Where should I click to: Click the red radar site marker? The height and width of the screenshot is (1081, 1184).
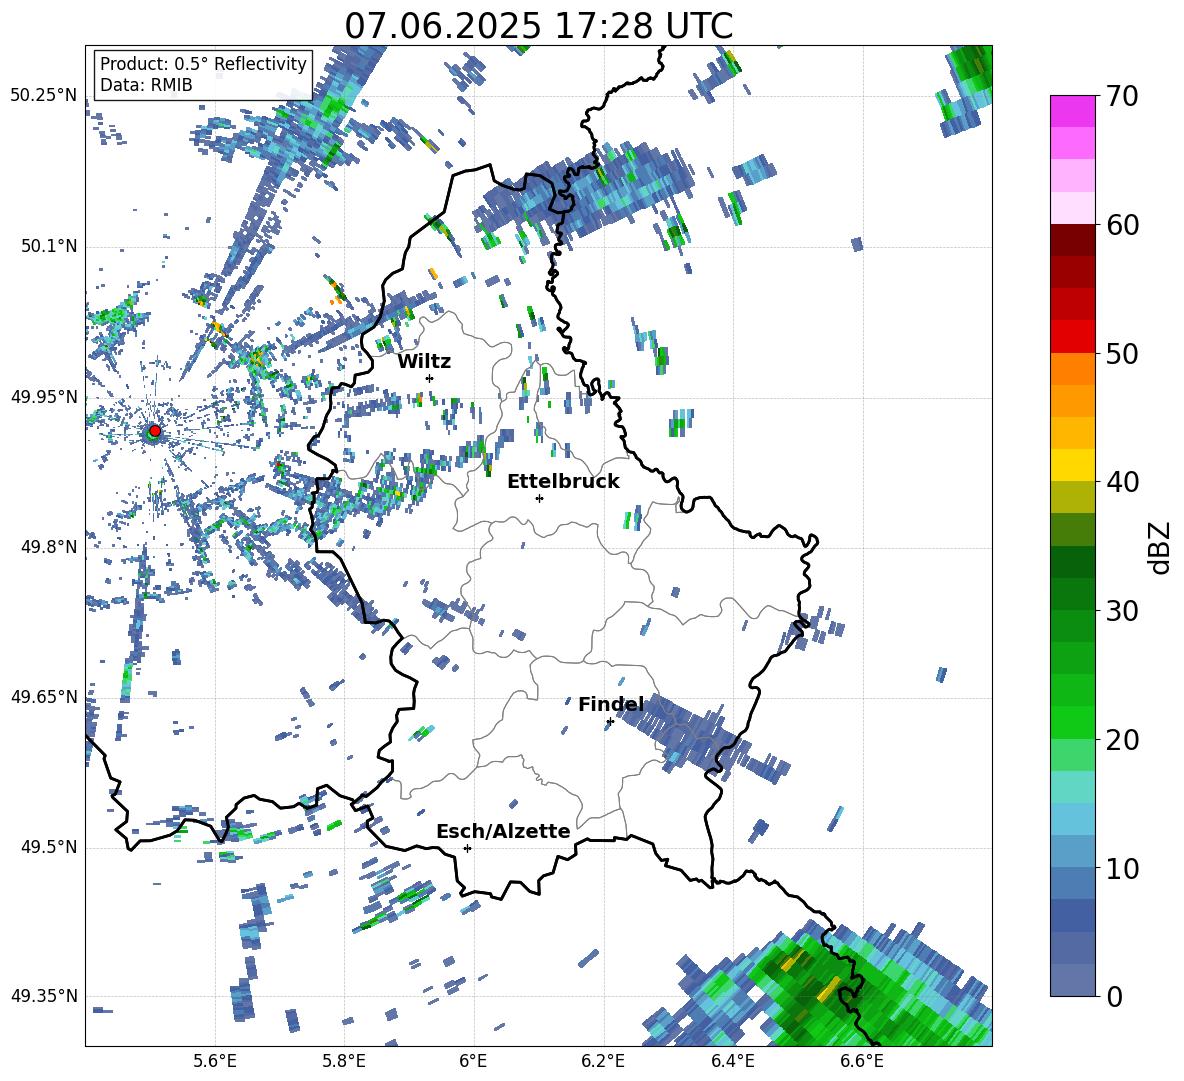point(155,431)
